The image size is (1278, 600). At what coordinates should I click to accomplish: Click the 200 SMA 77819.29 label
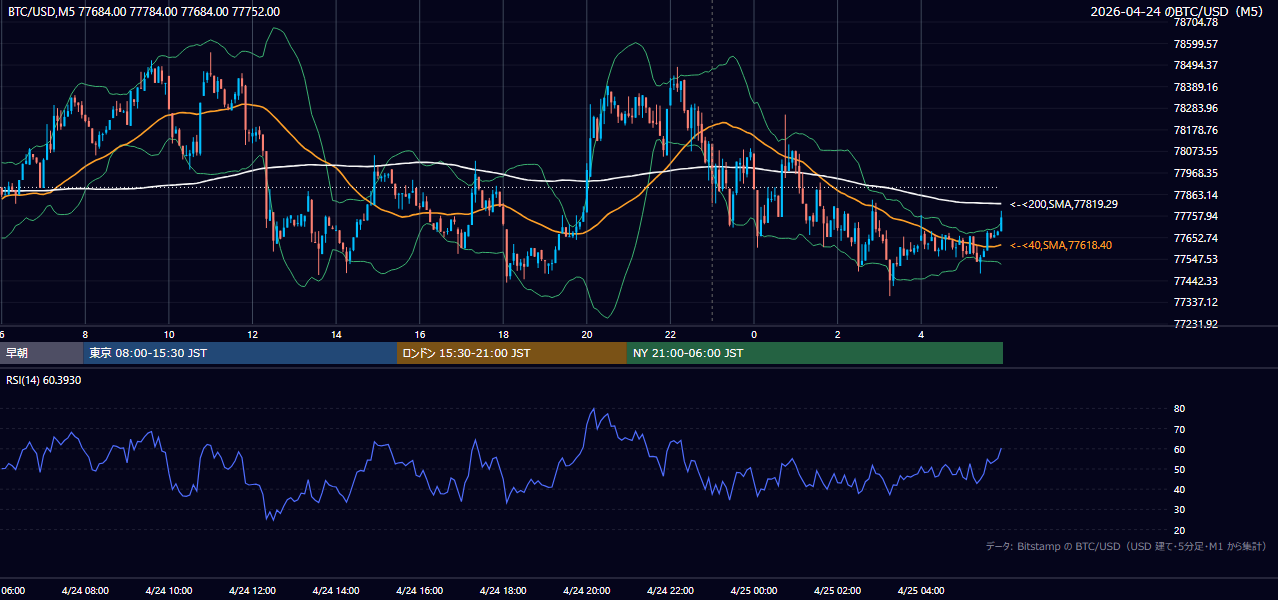pyautogui.click(x=1064, y=204)
